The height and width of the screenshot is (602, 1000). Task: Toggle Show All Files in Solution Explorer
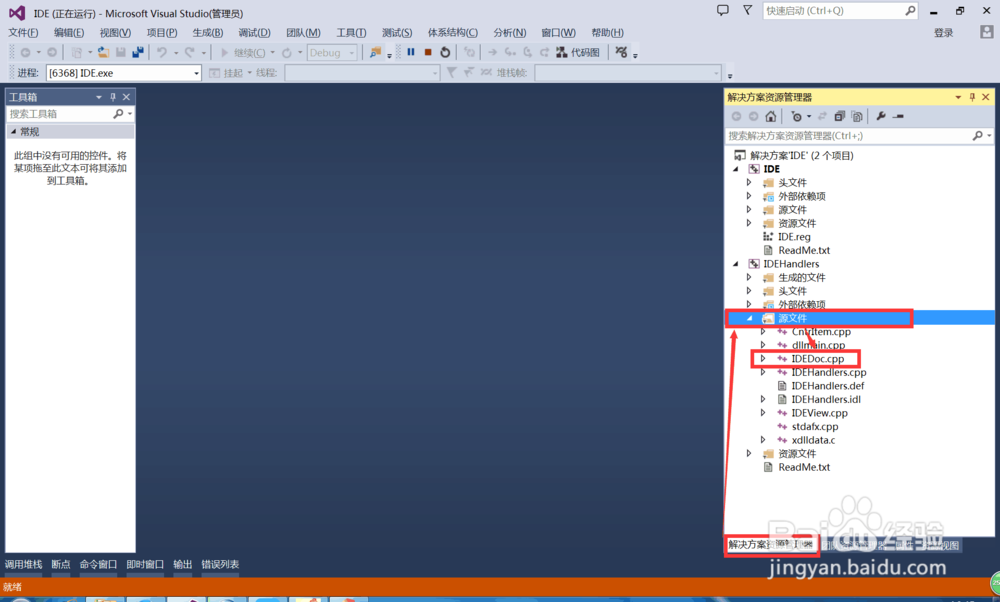tap(857, 115)
